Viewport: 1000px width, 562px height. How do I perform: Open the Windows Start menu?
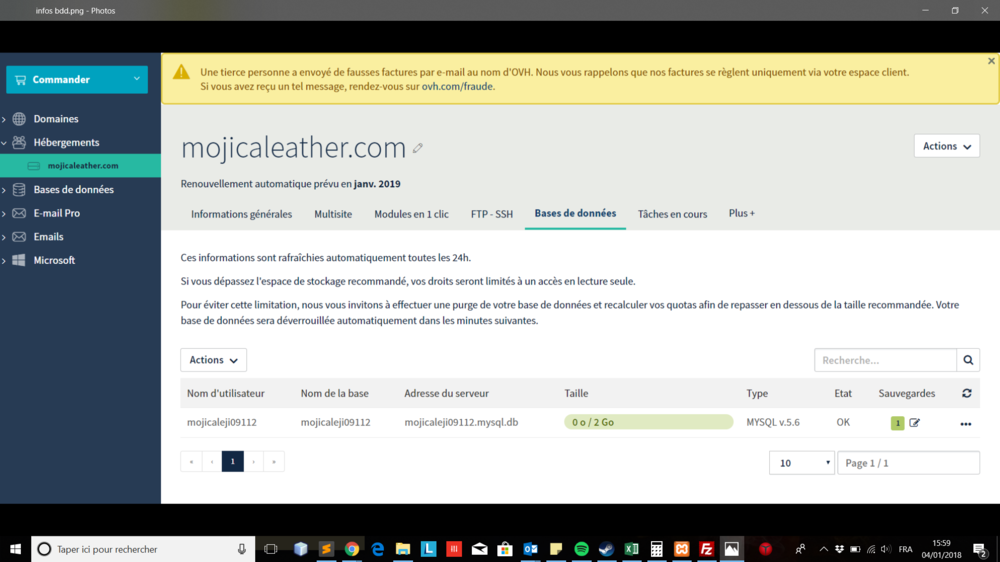(15, 549)
